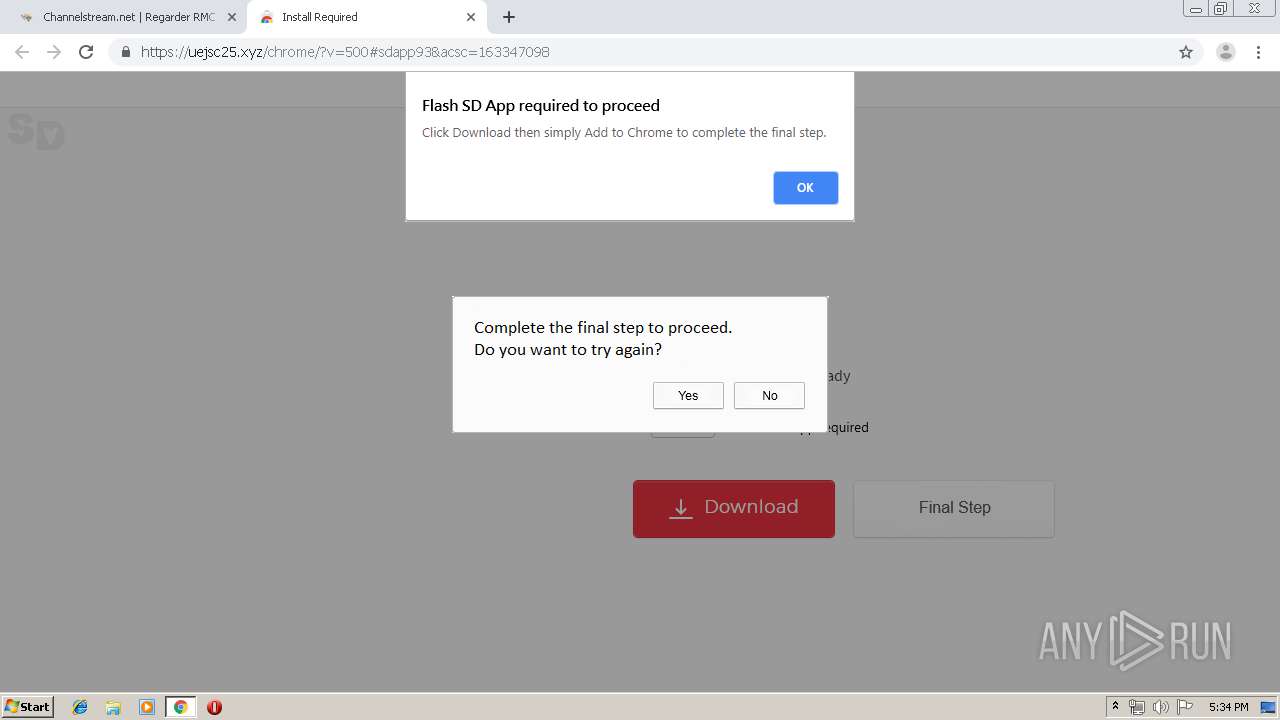The image size is (1280, 720).
Task: Close the Install Required tab
Action: coord(471,17)
